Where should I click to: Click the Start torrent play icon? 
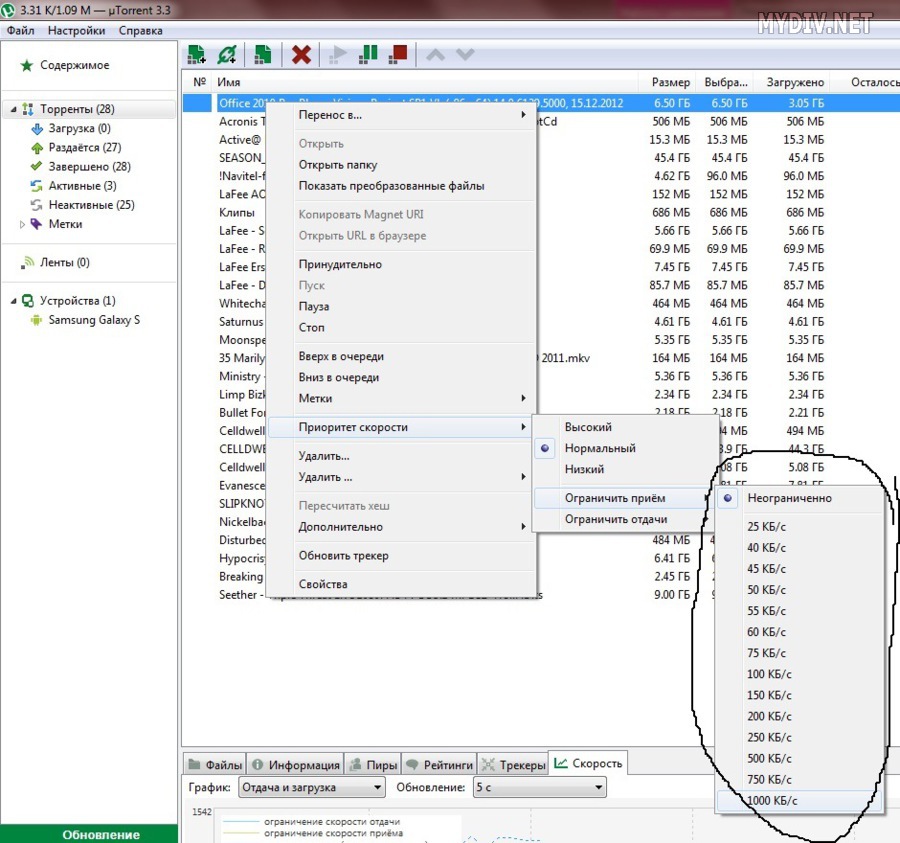pyautogui.click(x=338, y=55)
